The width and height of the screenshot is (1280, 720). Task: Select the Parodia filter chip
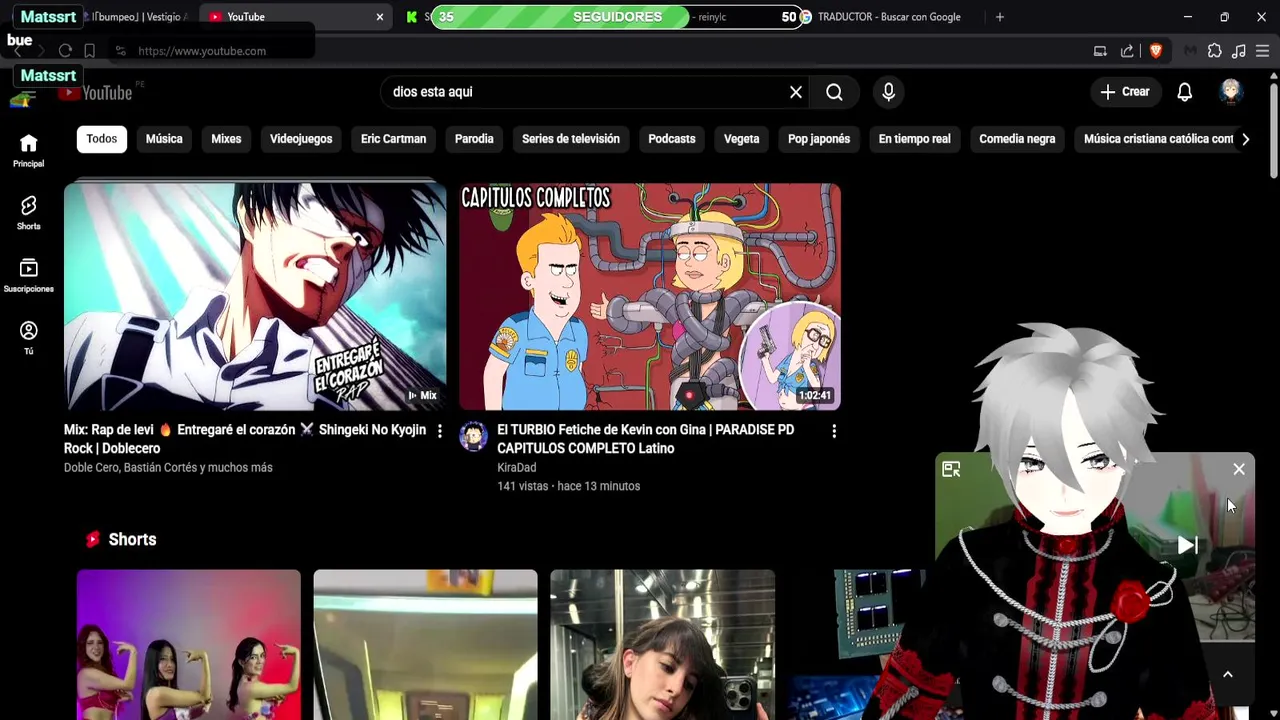click(x=474, y=139)
